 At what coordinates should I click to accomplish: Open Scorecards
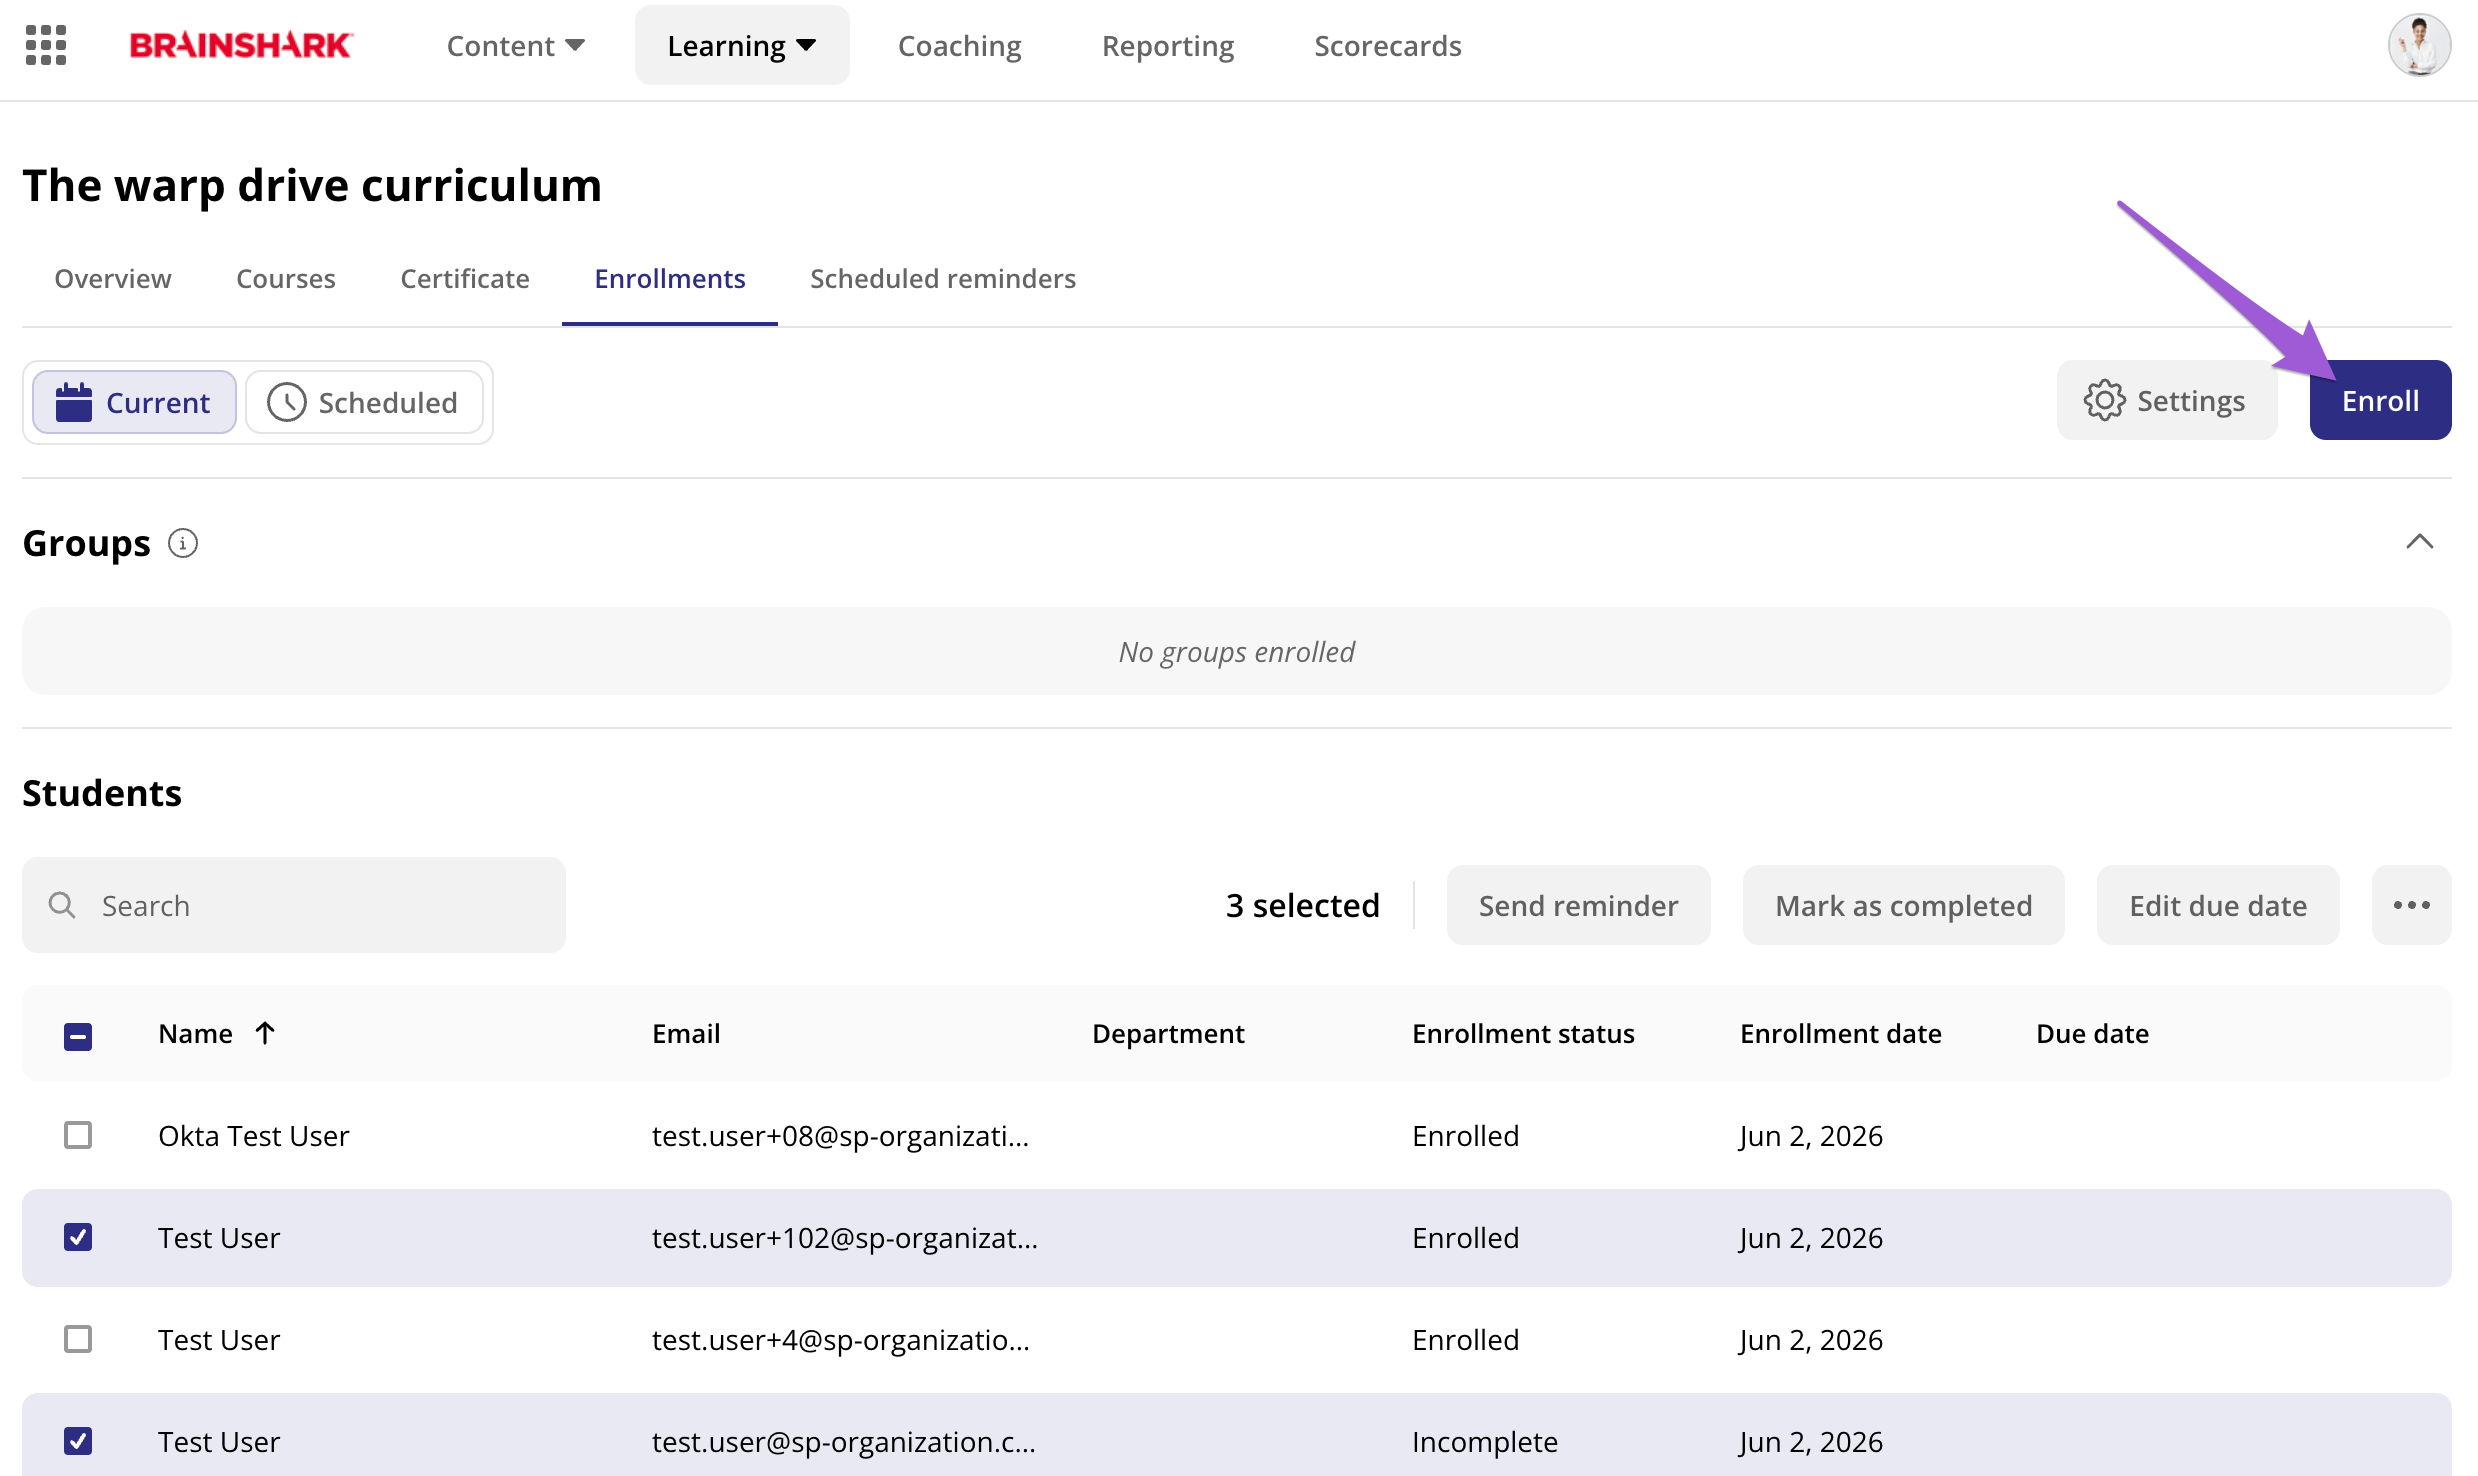(x=1387, y=45)
